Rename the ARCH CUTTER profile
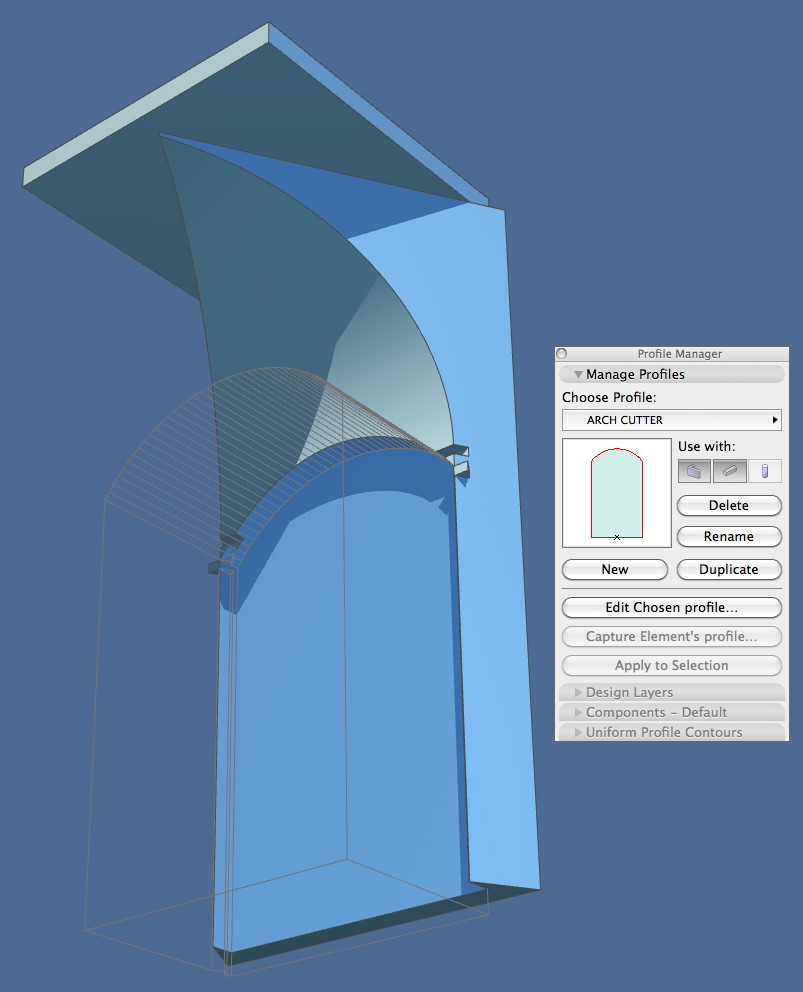803x992 pixels. tap(729, 537)
